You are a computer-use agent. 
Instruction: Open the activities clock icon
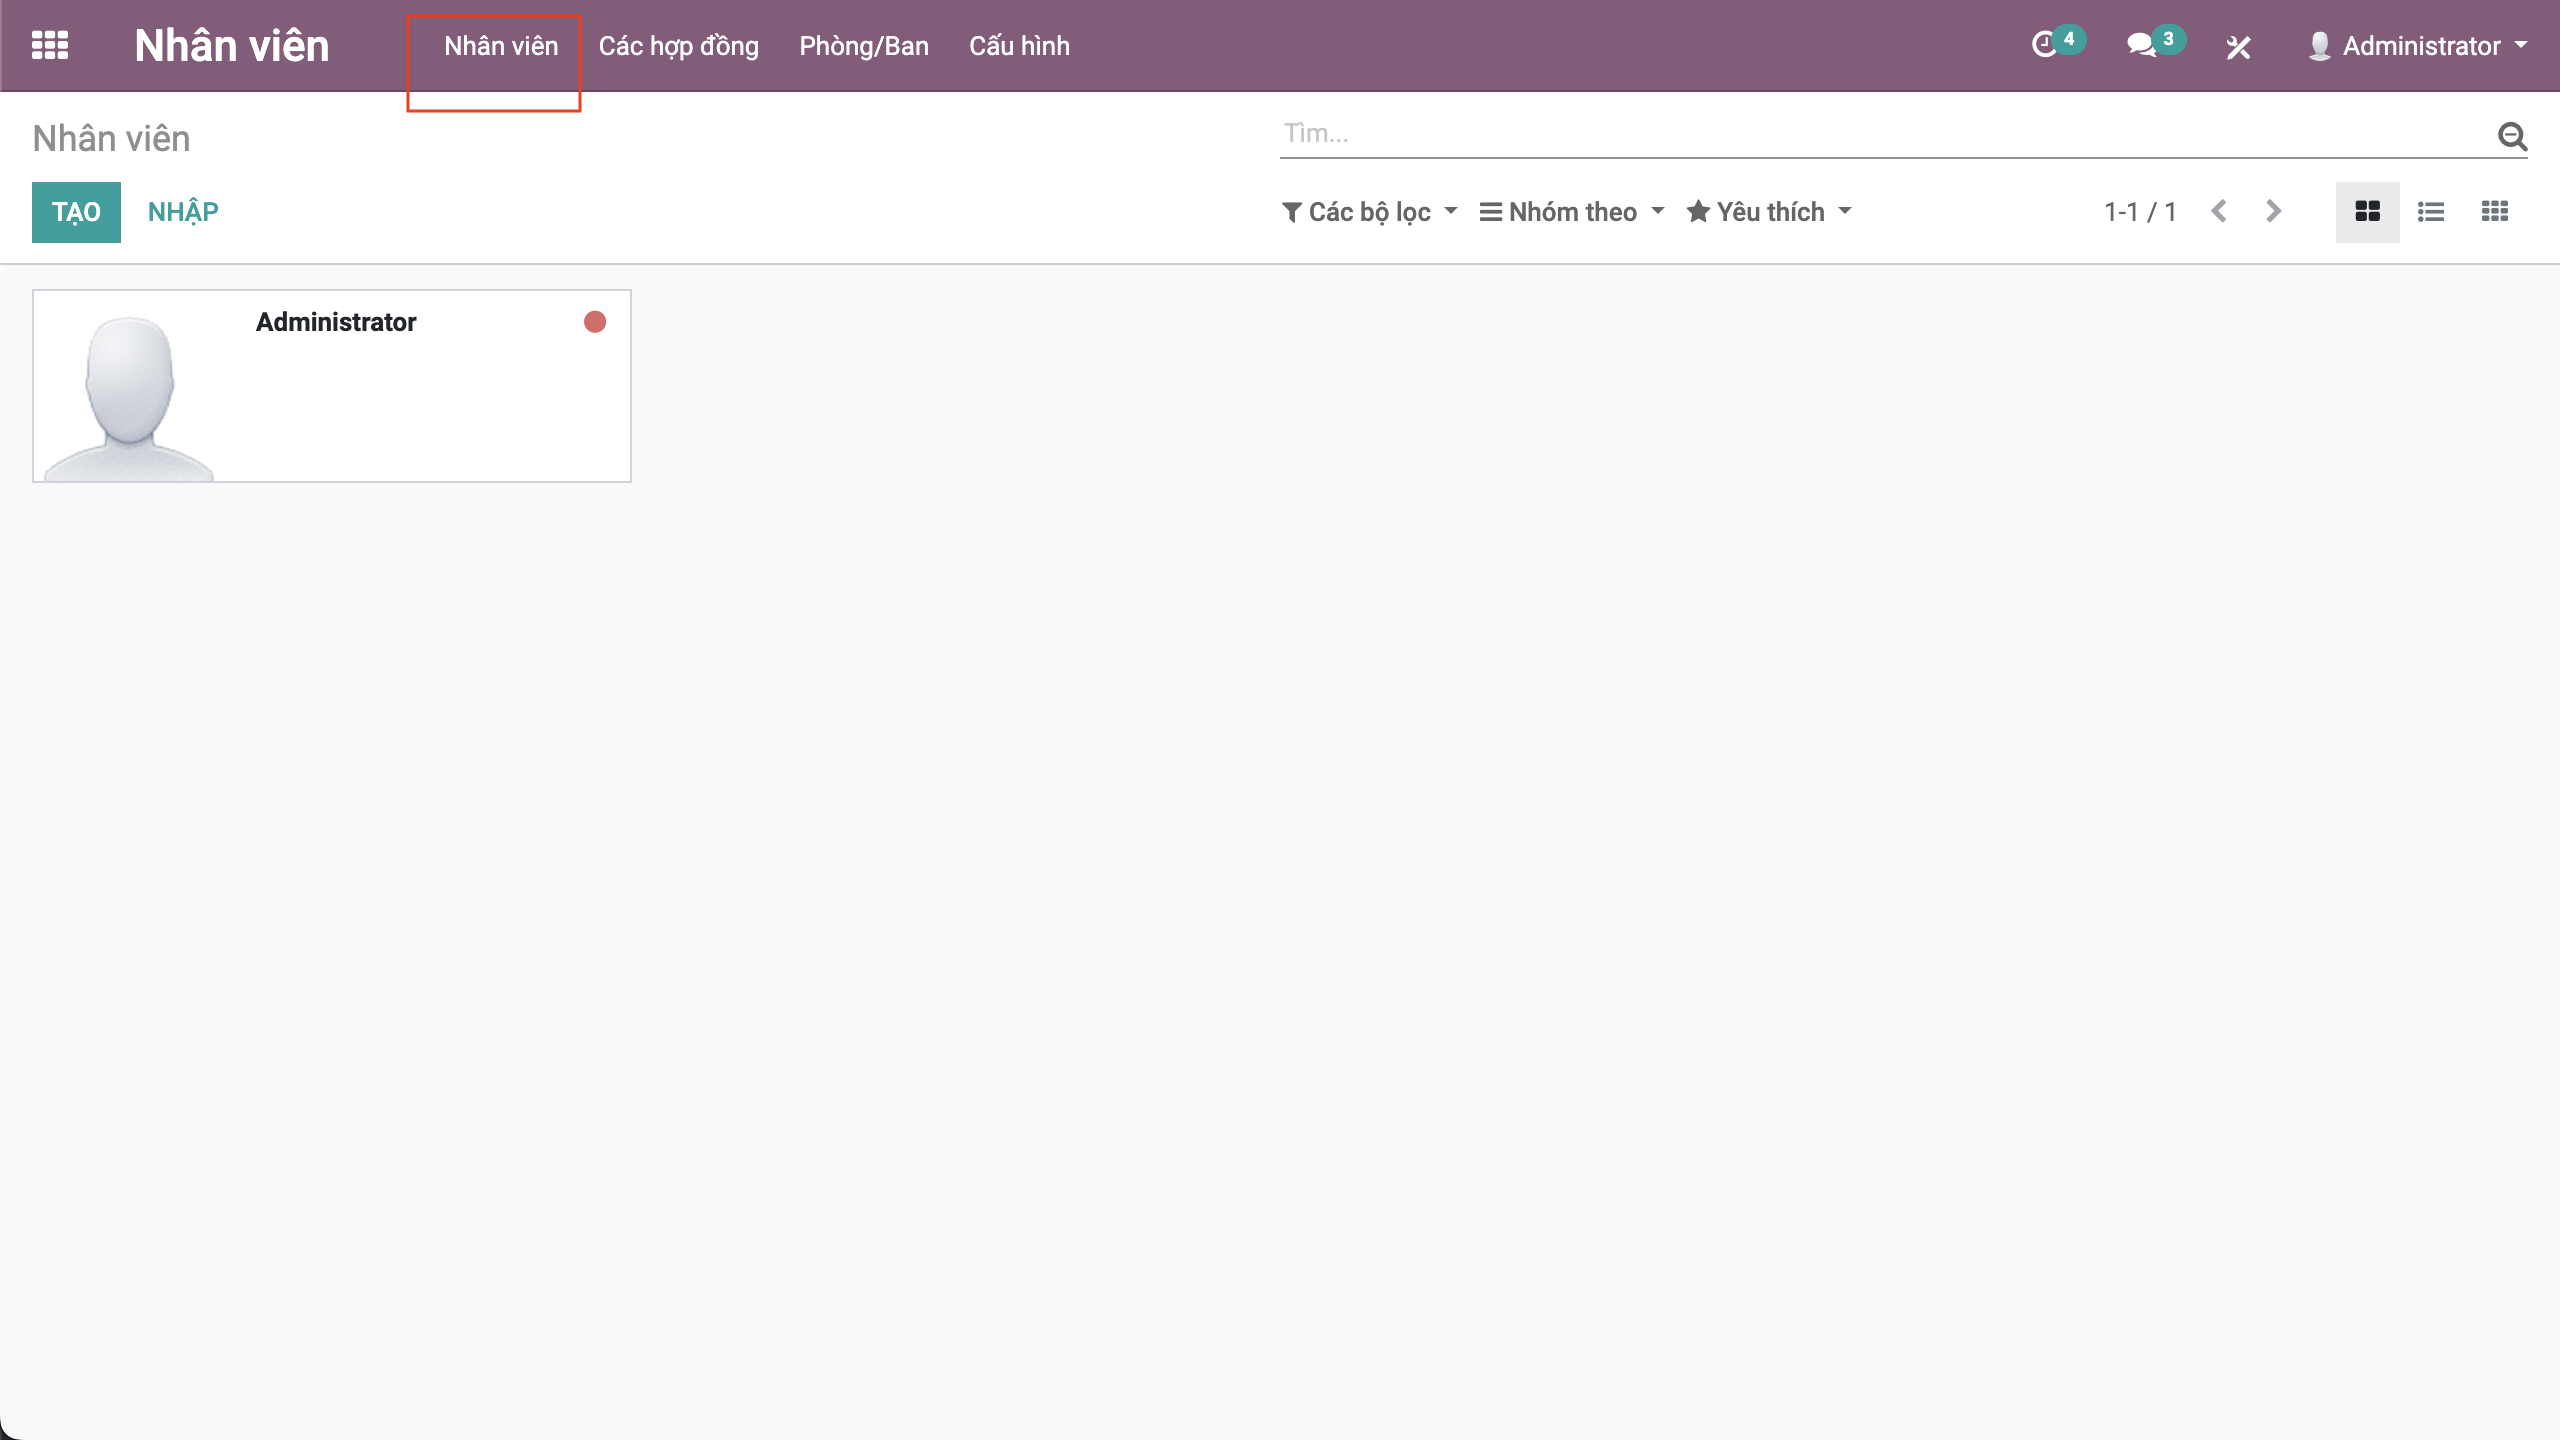2045,45
